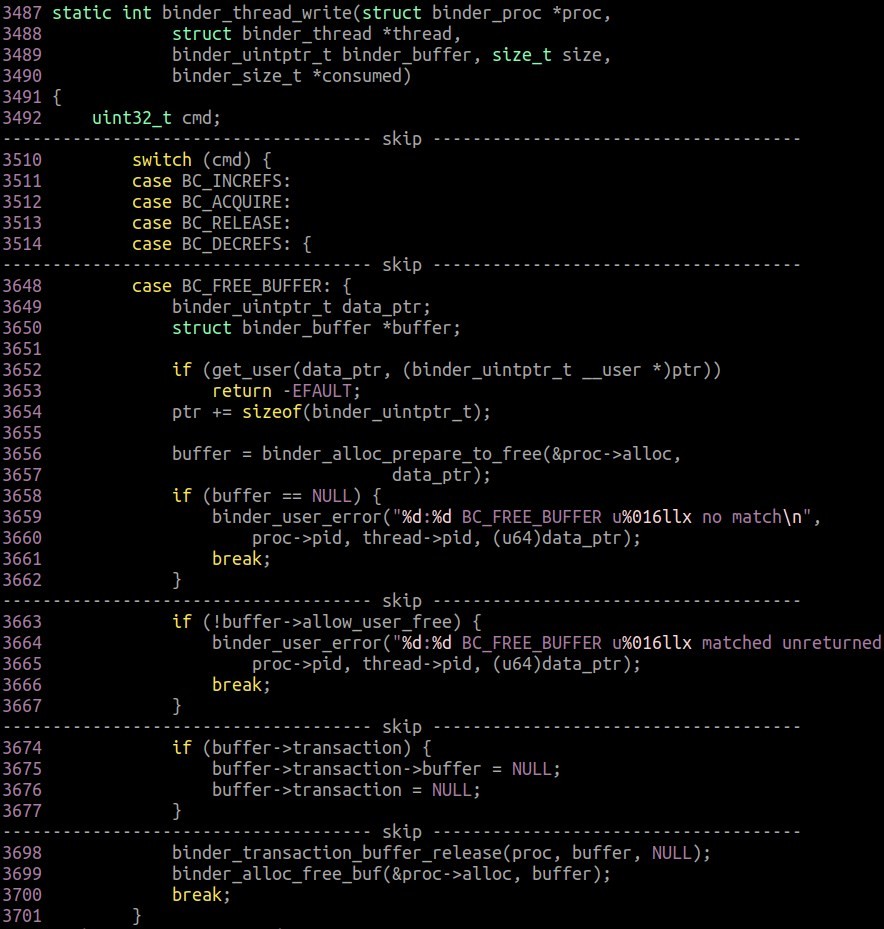Screen dimensions: 884x929
Task: Select 'size_t size' on line 3489
Action: [x=546, y=55]
